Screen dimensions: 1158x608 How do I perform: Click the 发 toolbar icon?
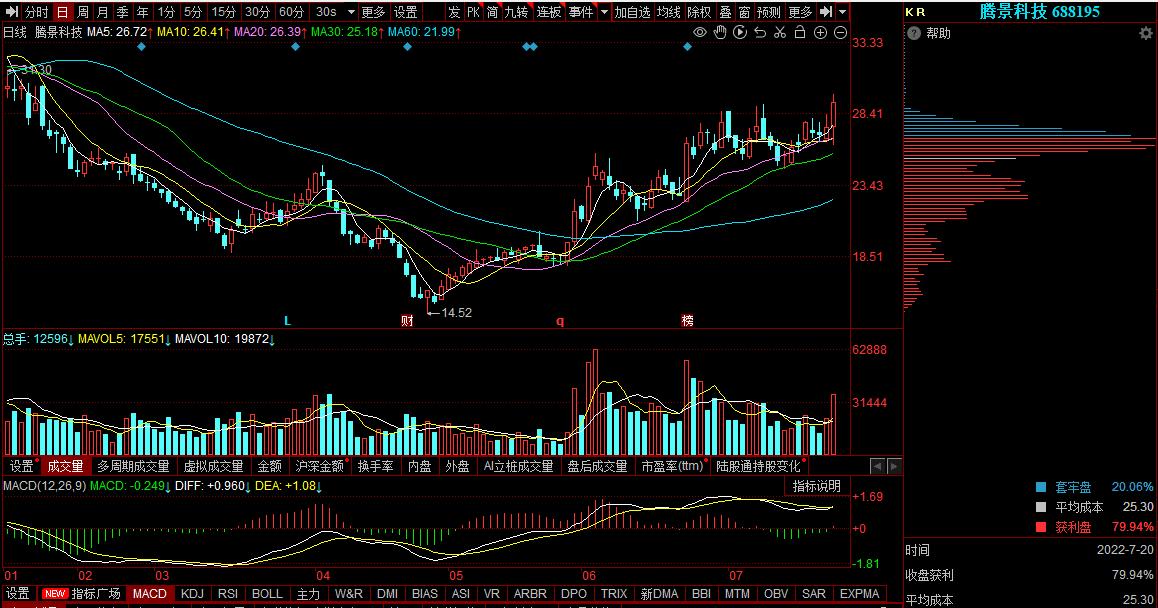[x=453, y=12]
